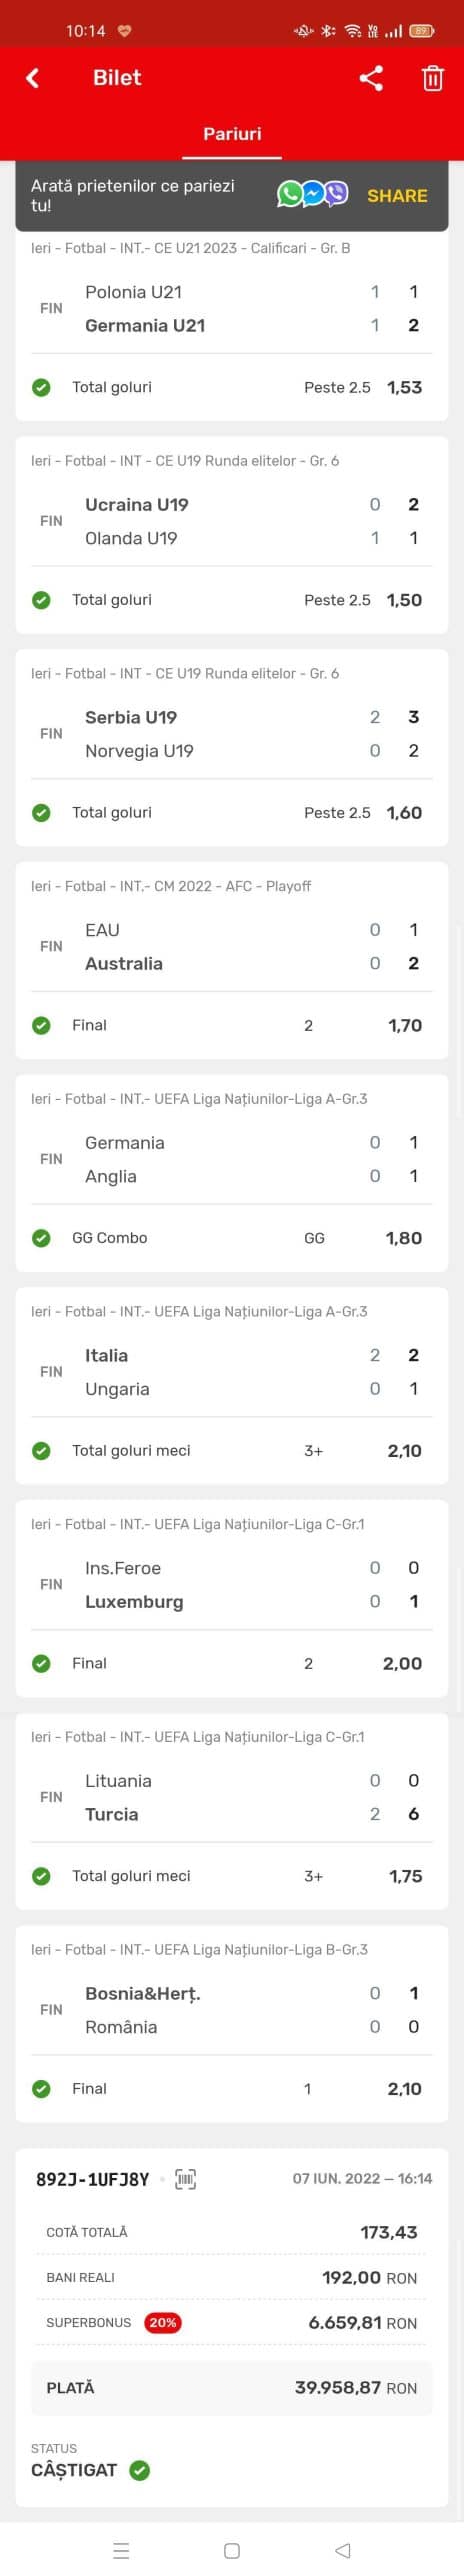Screen dimensions: 464x2560
Task: Tap the 20% Superbonus badge
Action: coord(163,2323)
